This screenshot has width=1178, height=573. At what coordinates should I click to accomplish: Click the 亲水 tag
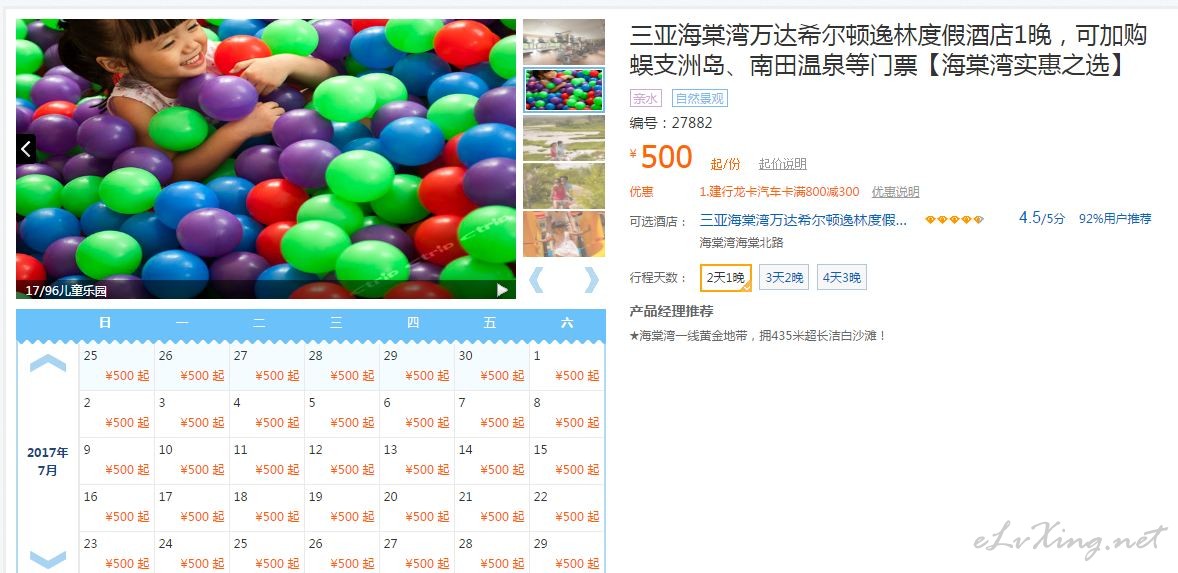[645, 98]
